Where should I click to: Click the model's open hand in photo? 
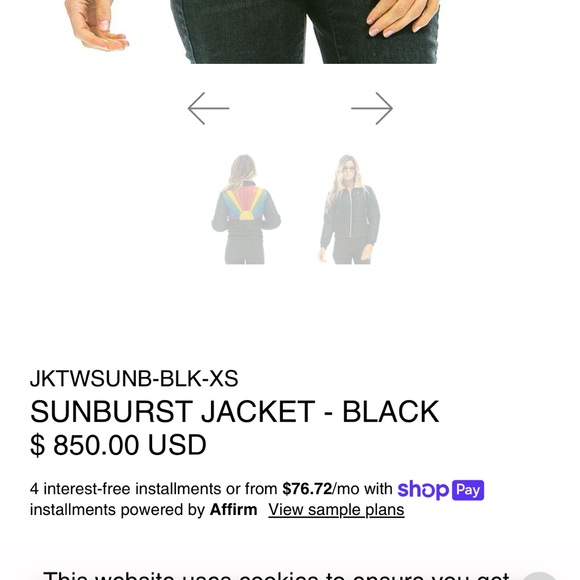[x=96, y=25]
